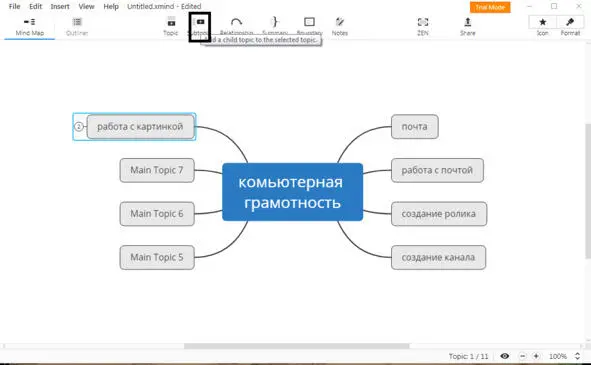Open the Share options

(467, 26)
